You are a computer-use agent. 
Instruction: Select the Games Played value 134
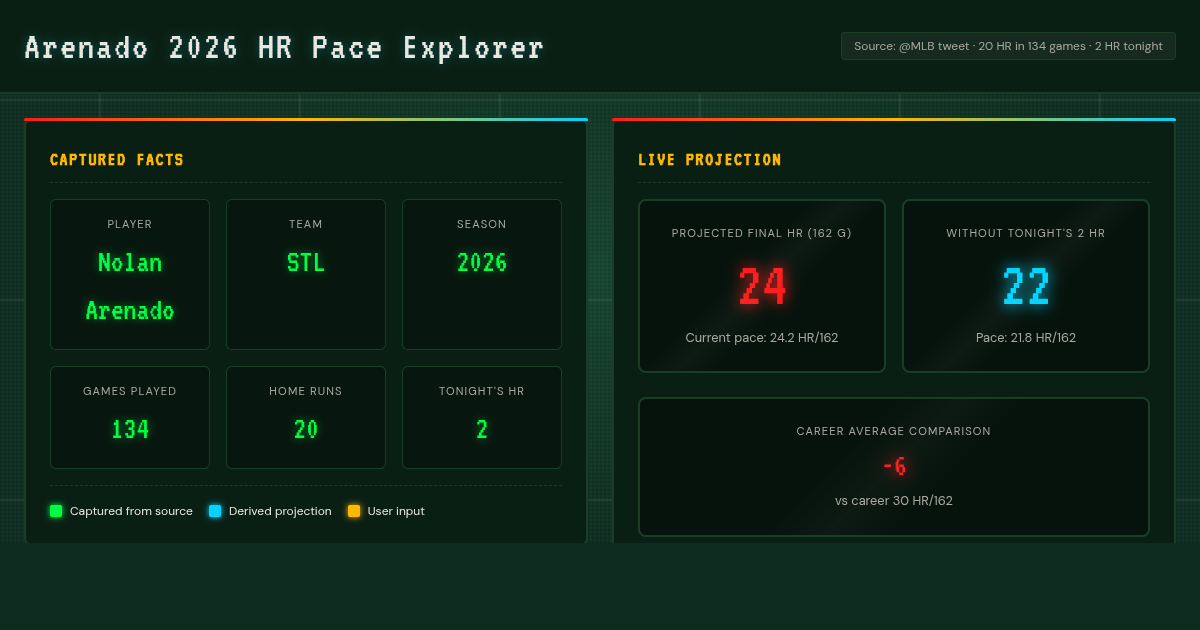point(130,430)
